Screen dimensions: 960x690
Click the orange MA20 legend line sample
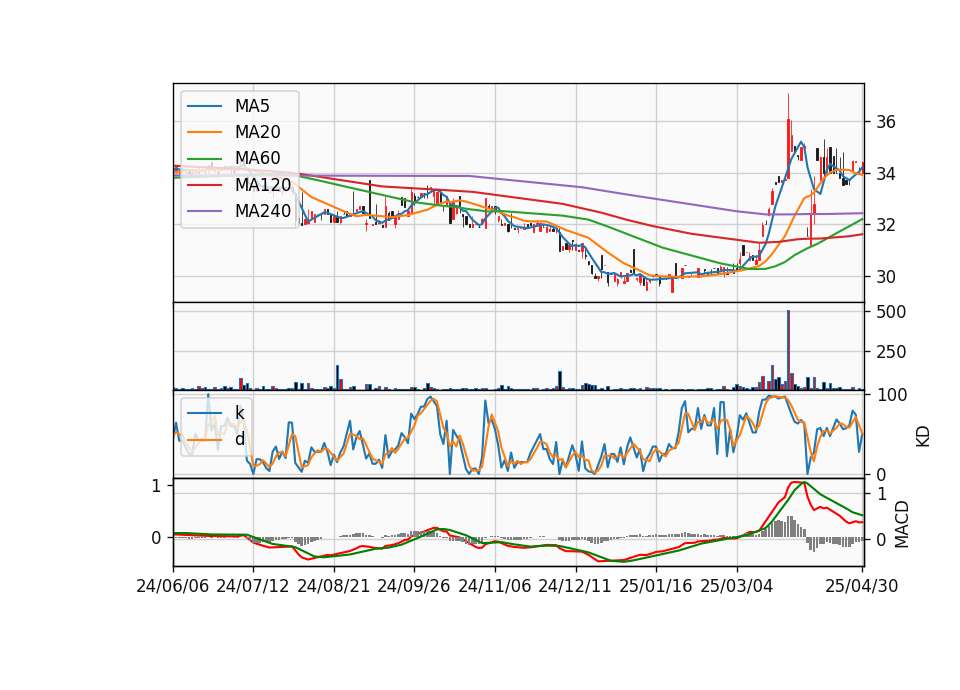pos(204,132)
